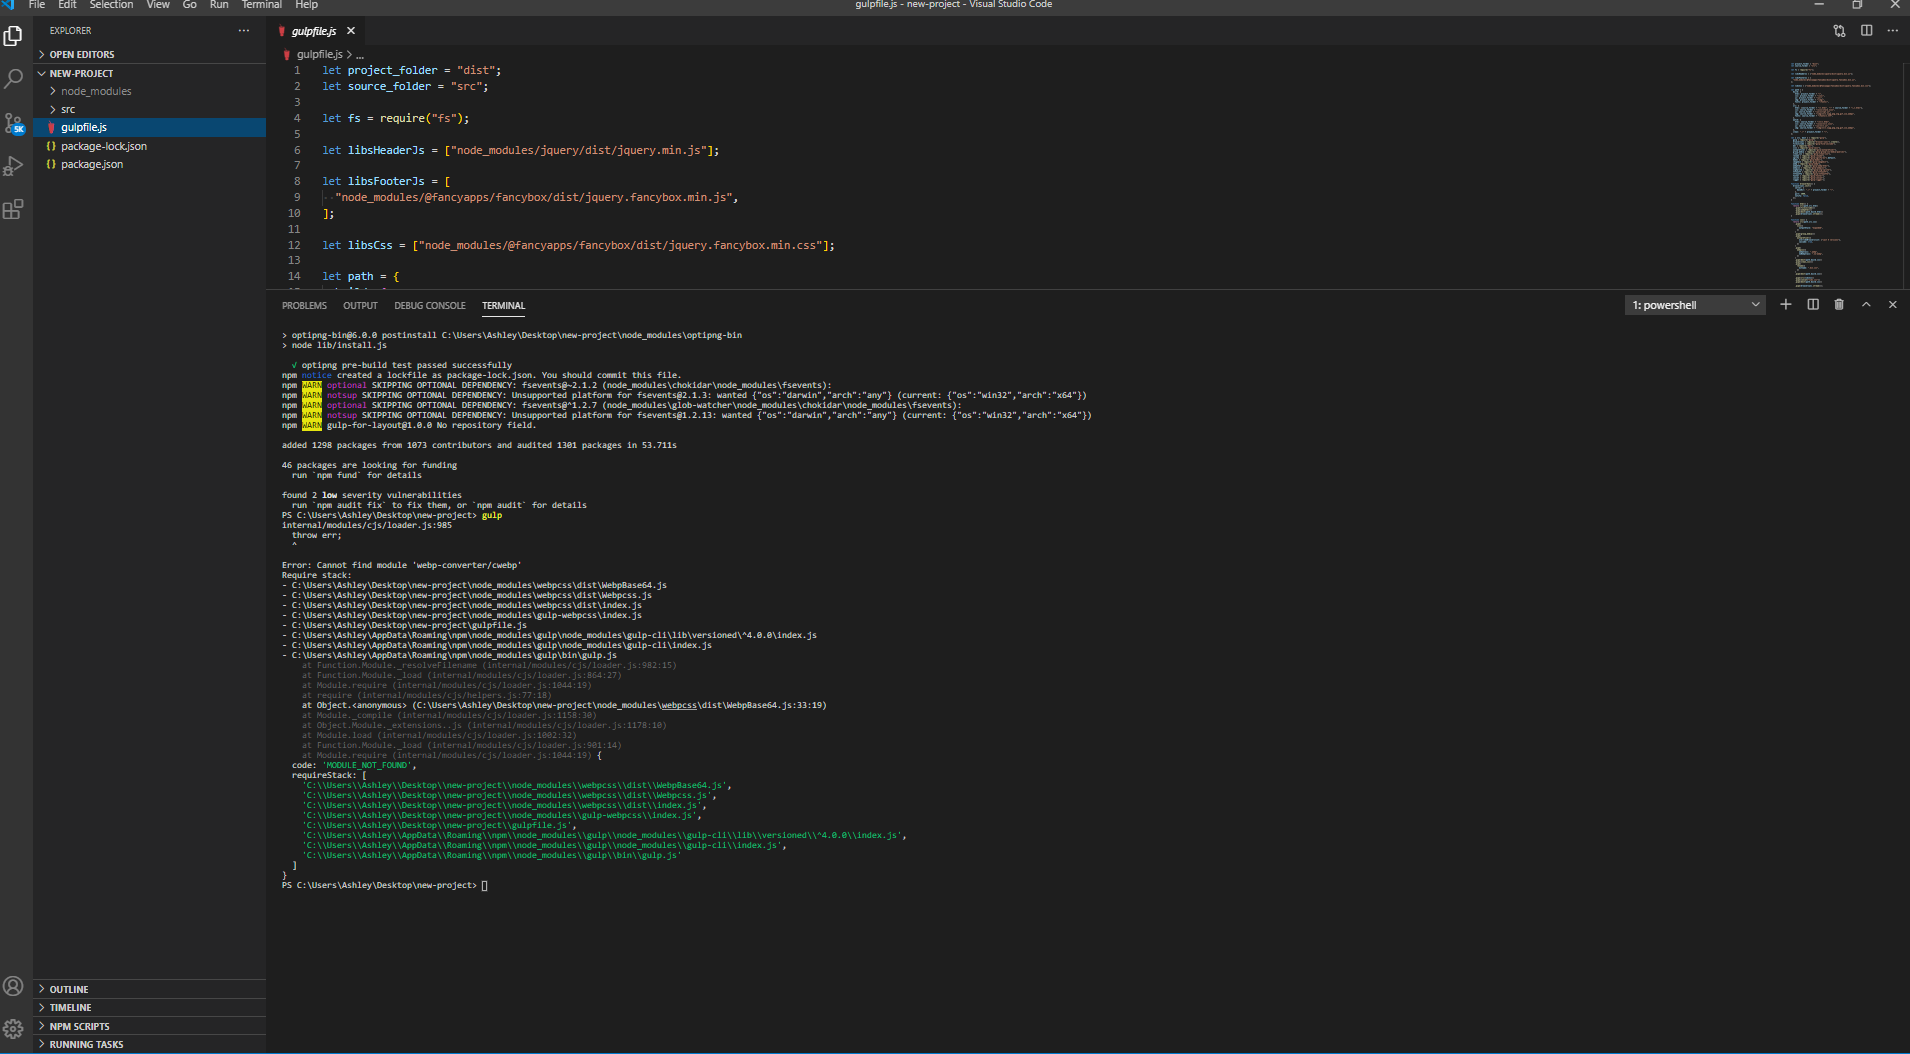Select gulpfile.js in the explorer tree
The image size is (1910, 1054).
pyautogui.click(x=150, y=127)
